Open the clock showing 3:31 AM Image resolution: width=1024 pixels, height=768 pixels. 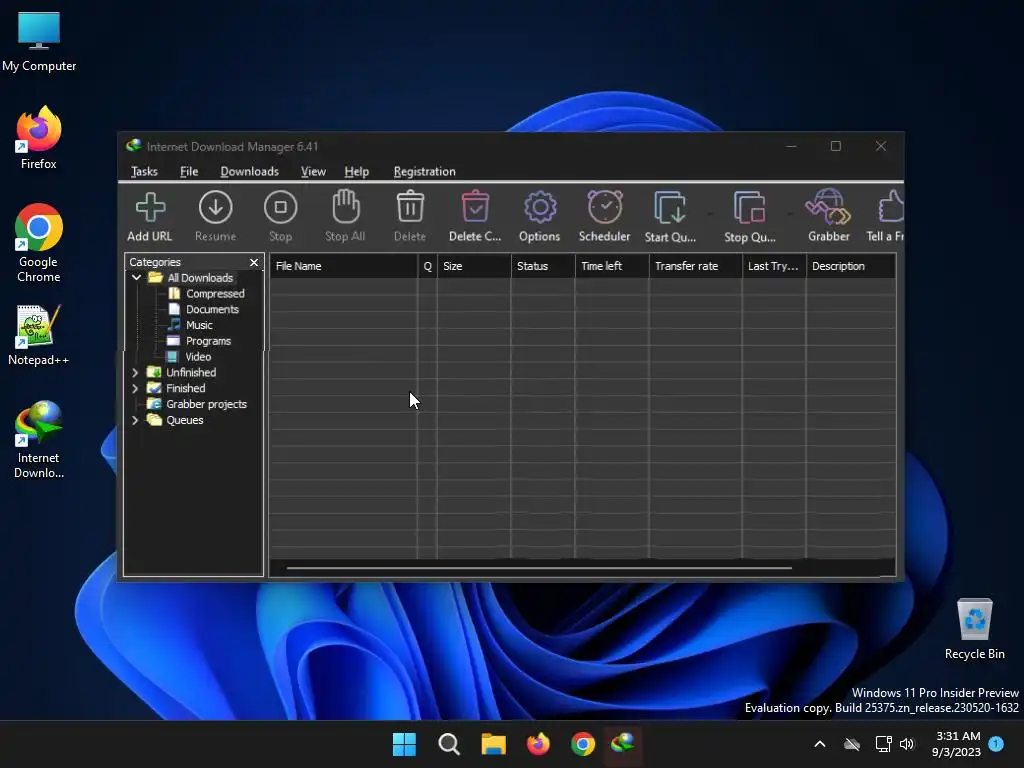coord(956,744)
